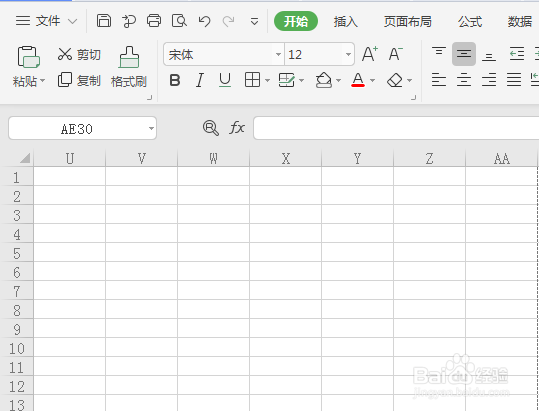Click inside the formula bar
The height and width of the screenshot is (411, 539).
(x=396, y=128)
